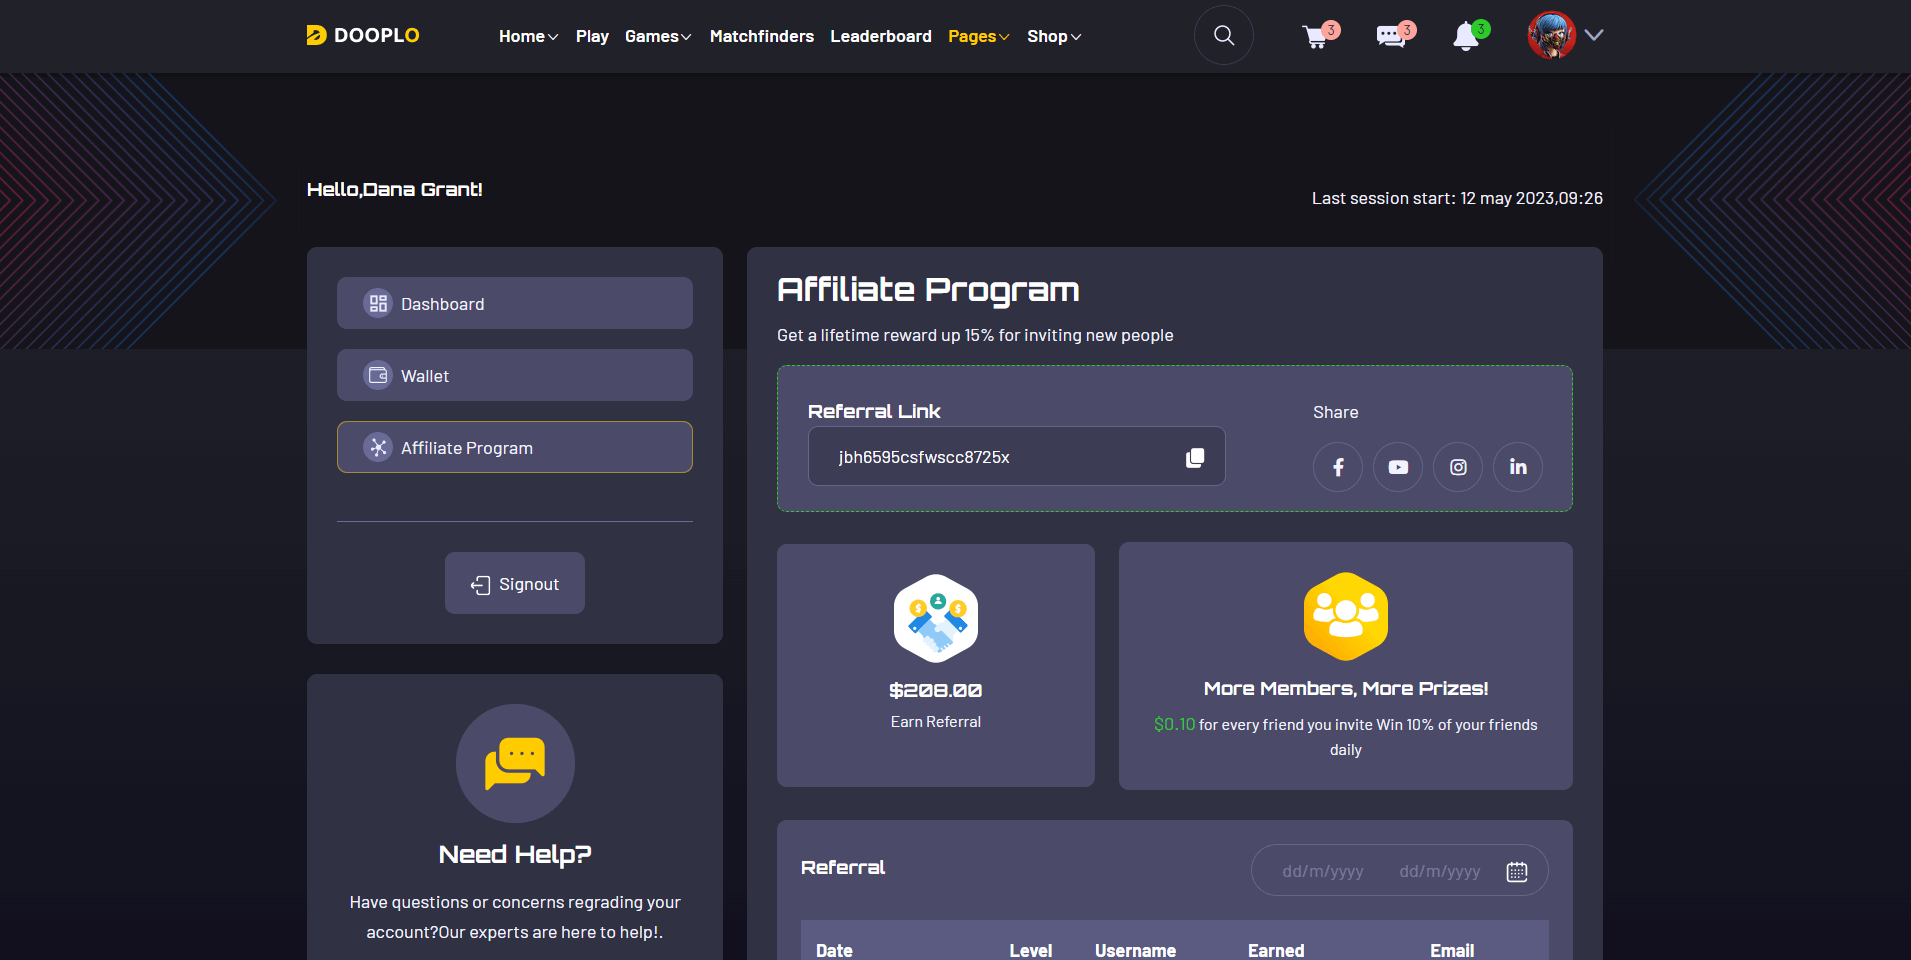1911x960 pixels.
Task: Click the user avatar picture
Action: pos(1551,35)
